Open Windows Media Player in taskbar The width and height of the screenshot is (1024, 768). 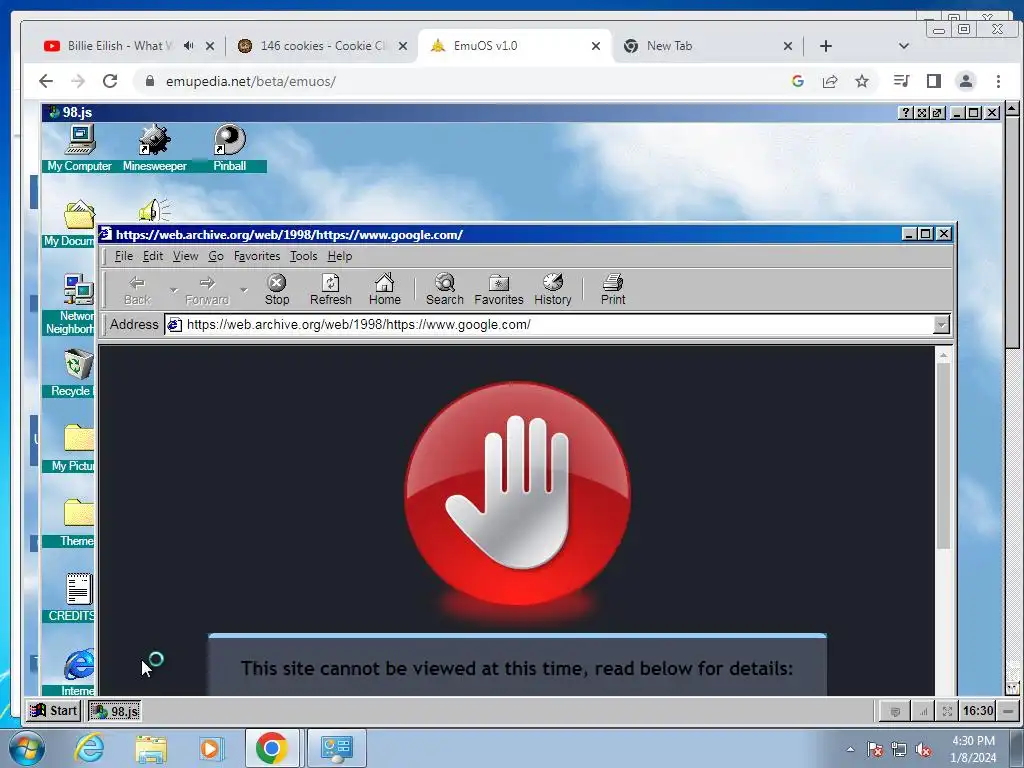pos(211,748)
